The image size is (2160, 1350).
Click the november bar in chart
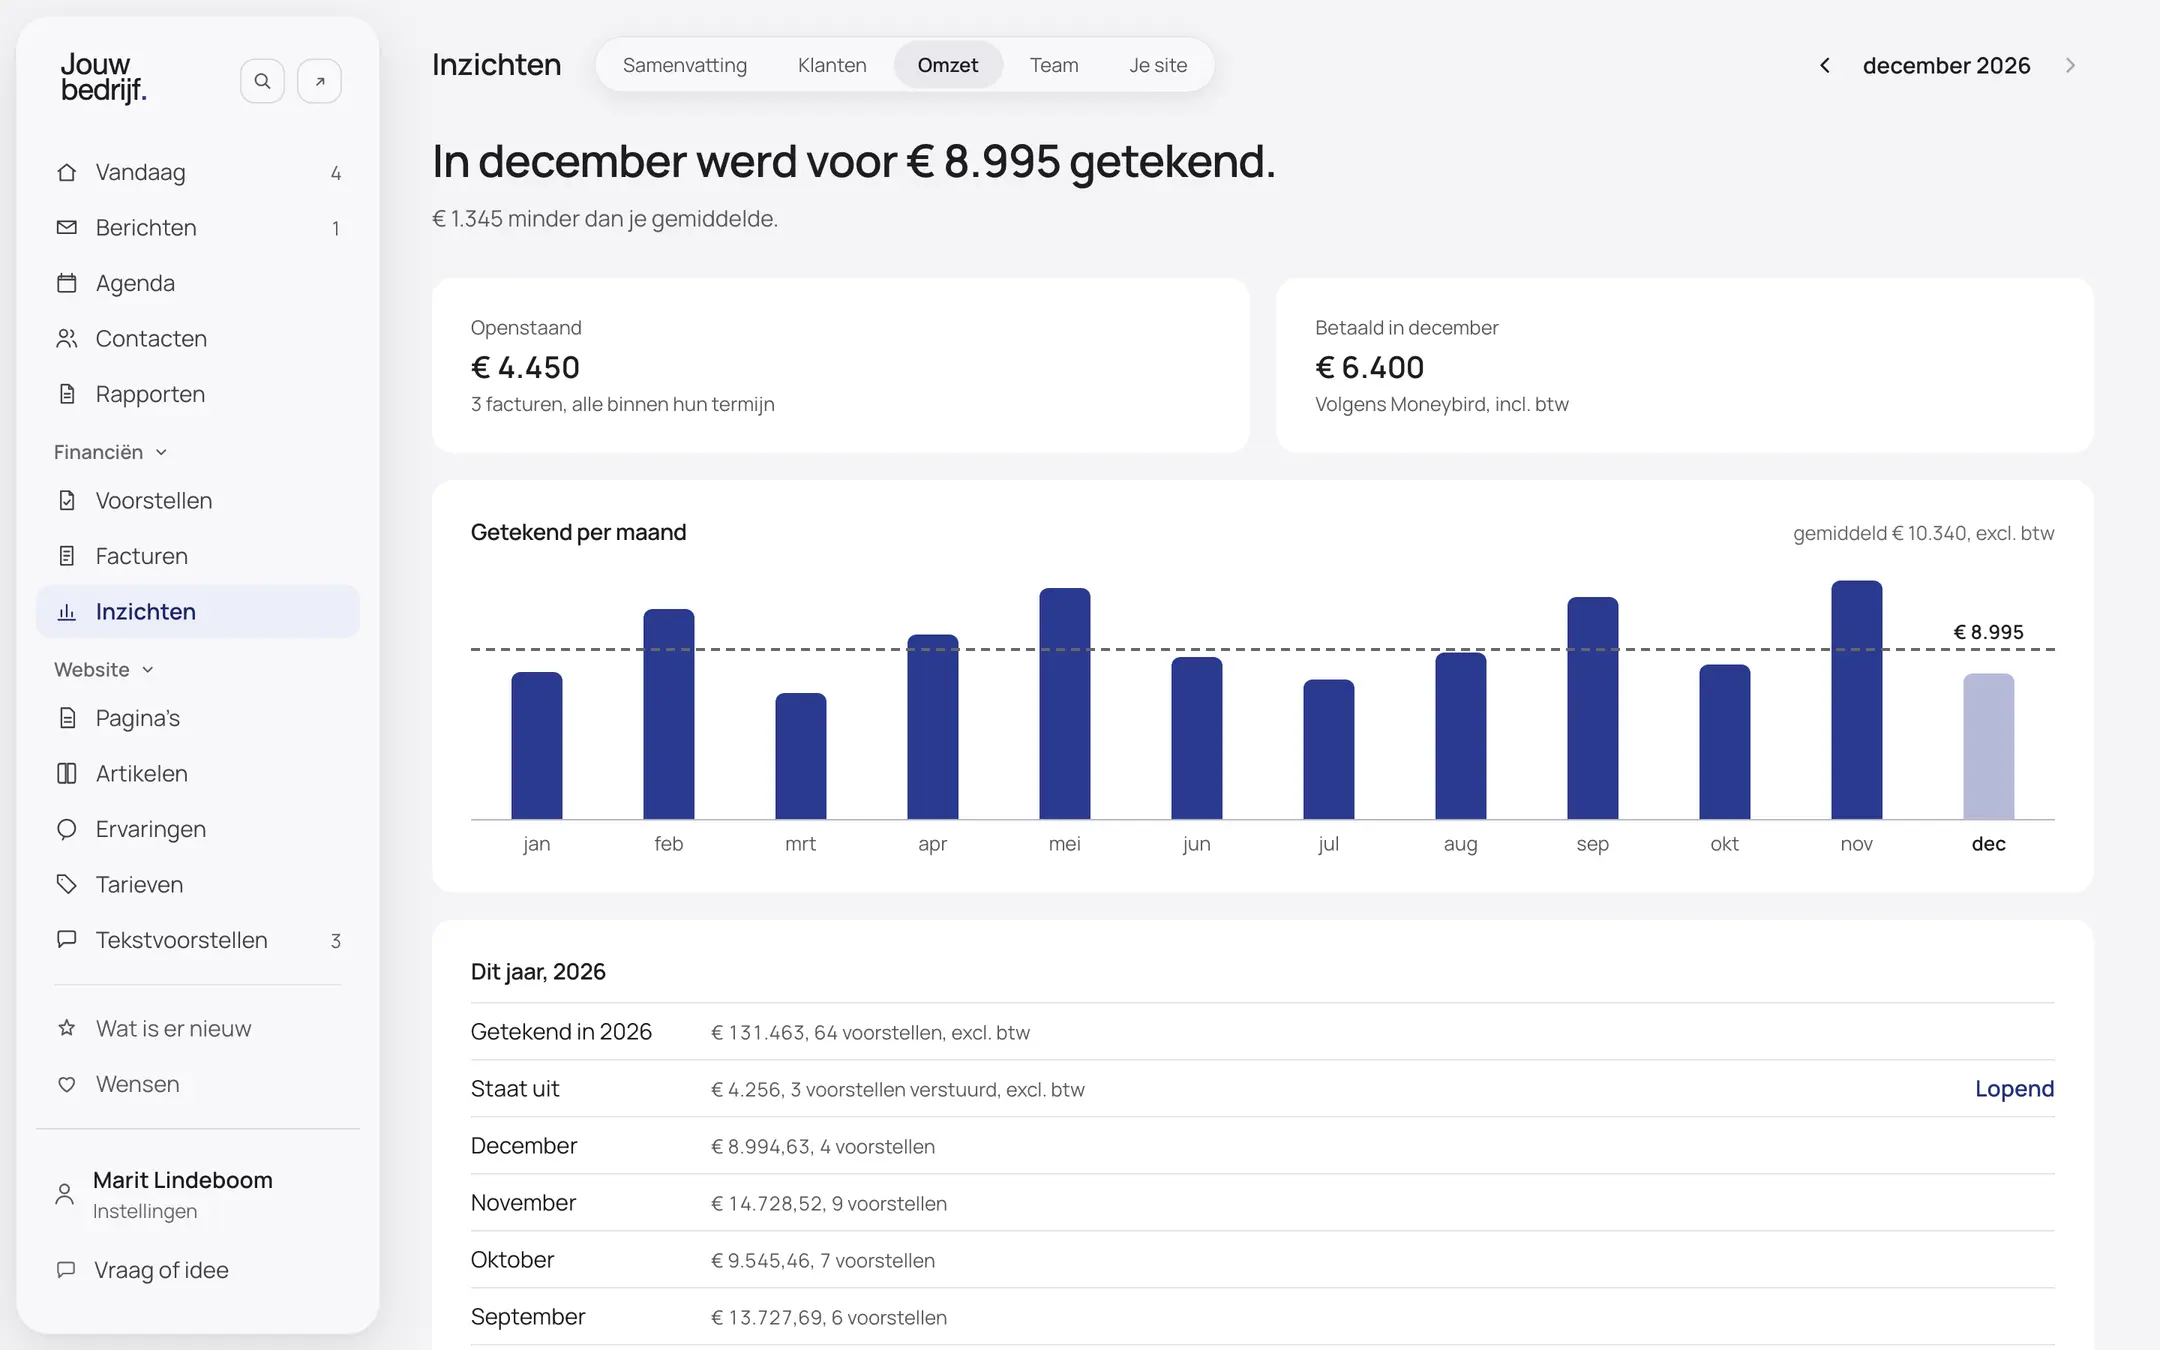[1857, 700]
